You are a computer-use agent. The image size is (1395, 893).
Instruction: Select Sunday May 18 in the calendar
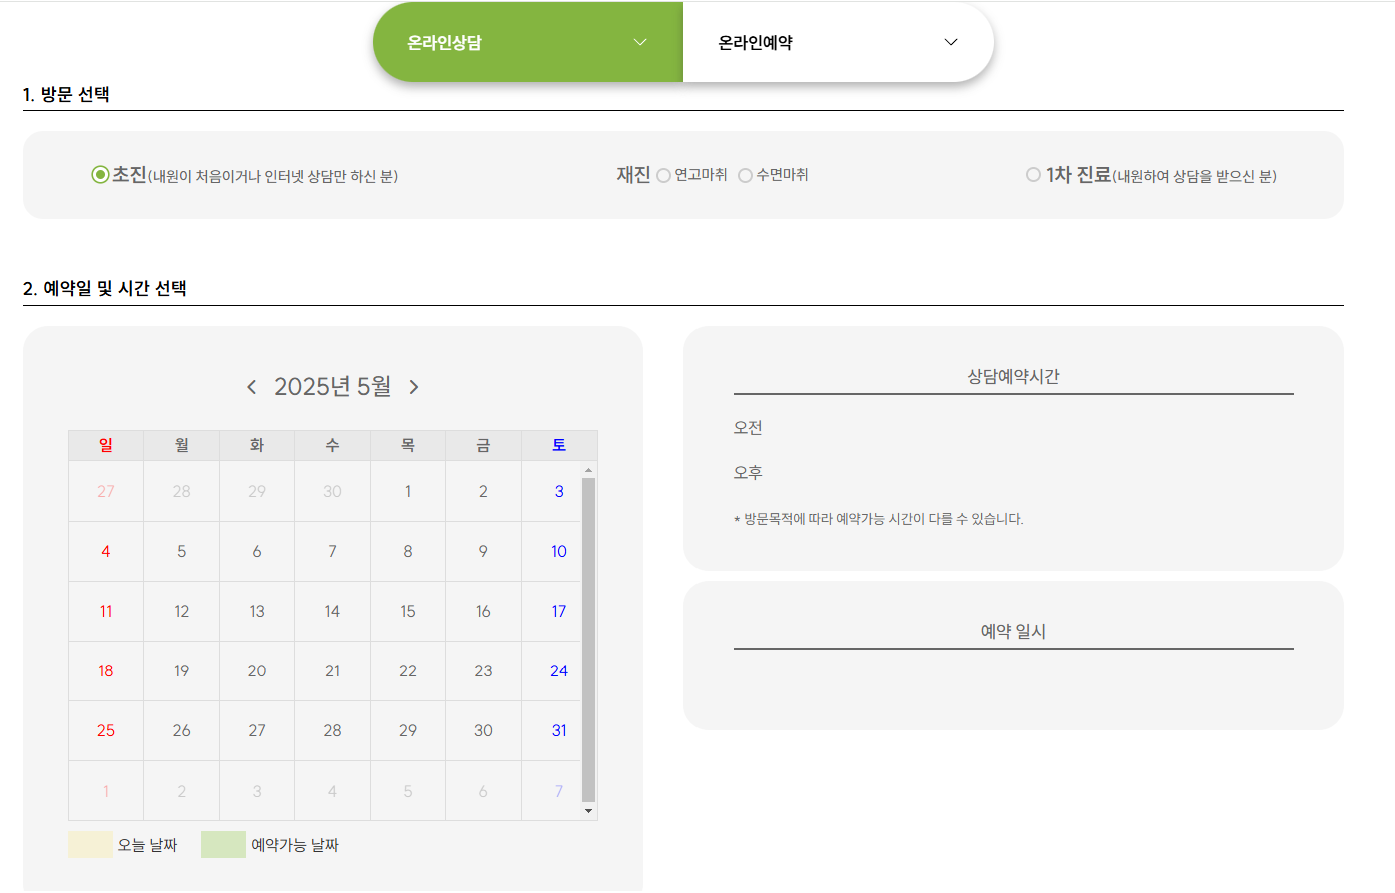[106, 671]
